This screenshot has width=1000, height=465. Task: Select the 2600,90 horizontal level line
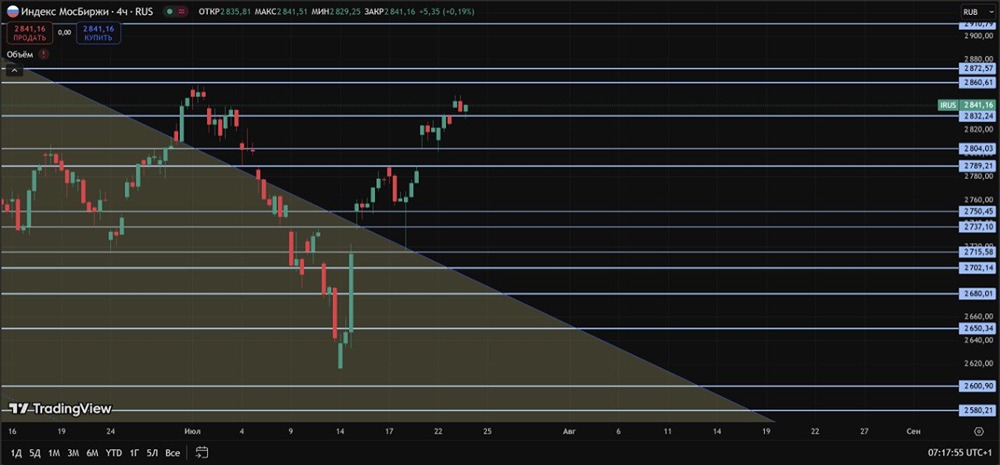(x=478, y=386)
